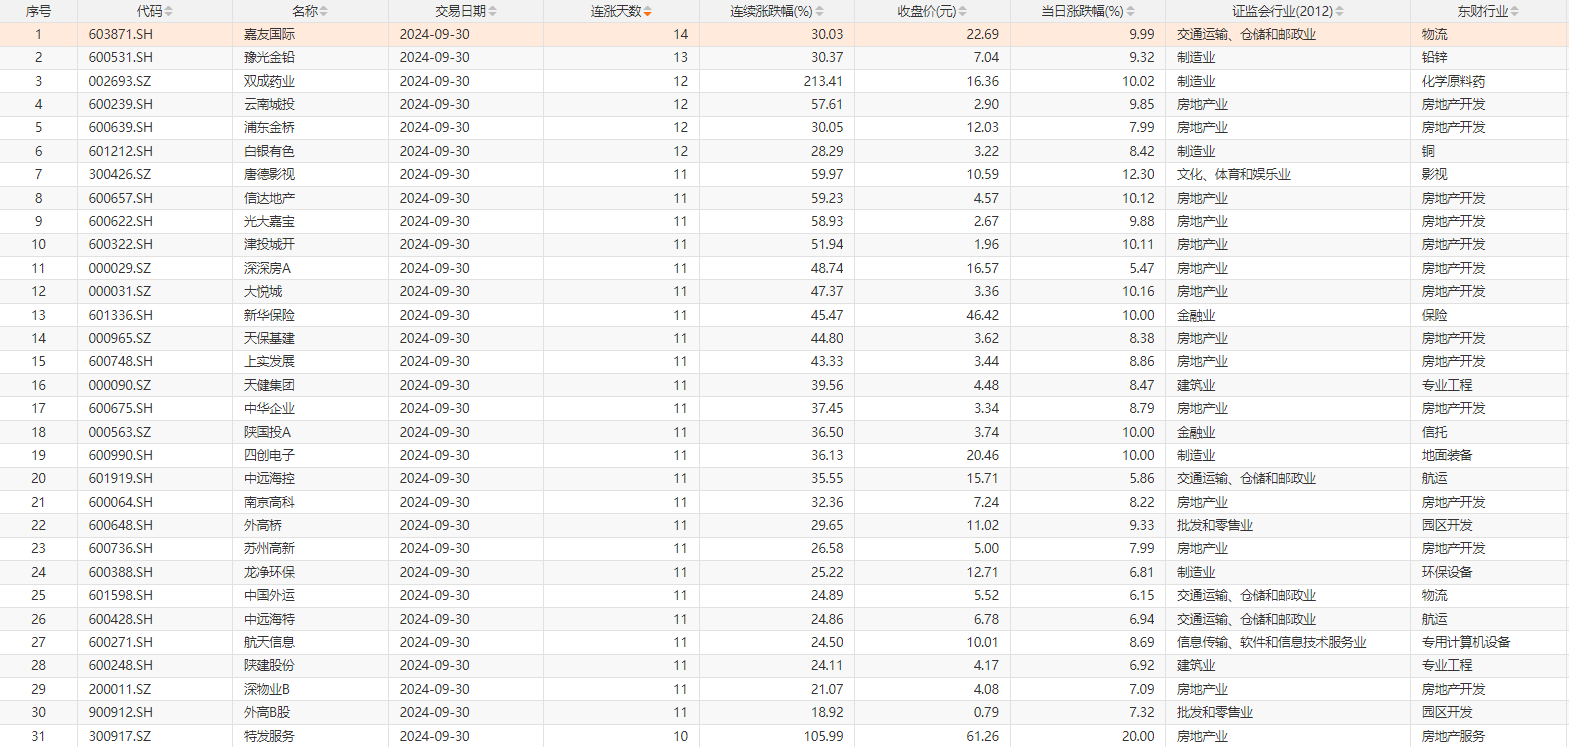
Task: Click the 铅锌 industry cell
Action: point(1435,57)
